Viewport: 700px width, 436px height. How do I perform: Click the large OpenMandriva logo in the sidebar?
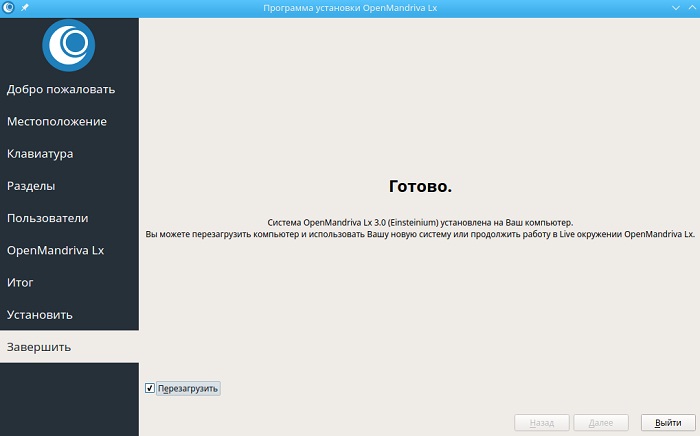(69, 45)
